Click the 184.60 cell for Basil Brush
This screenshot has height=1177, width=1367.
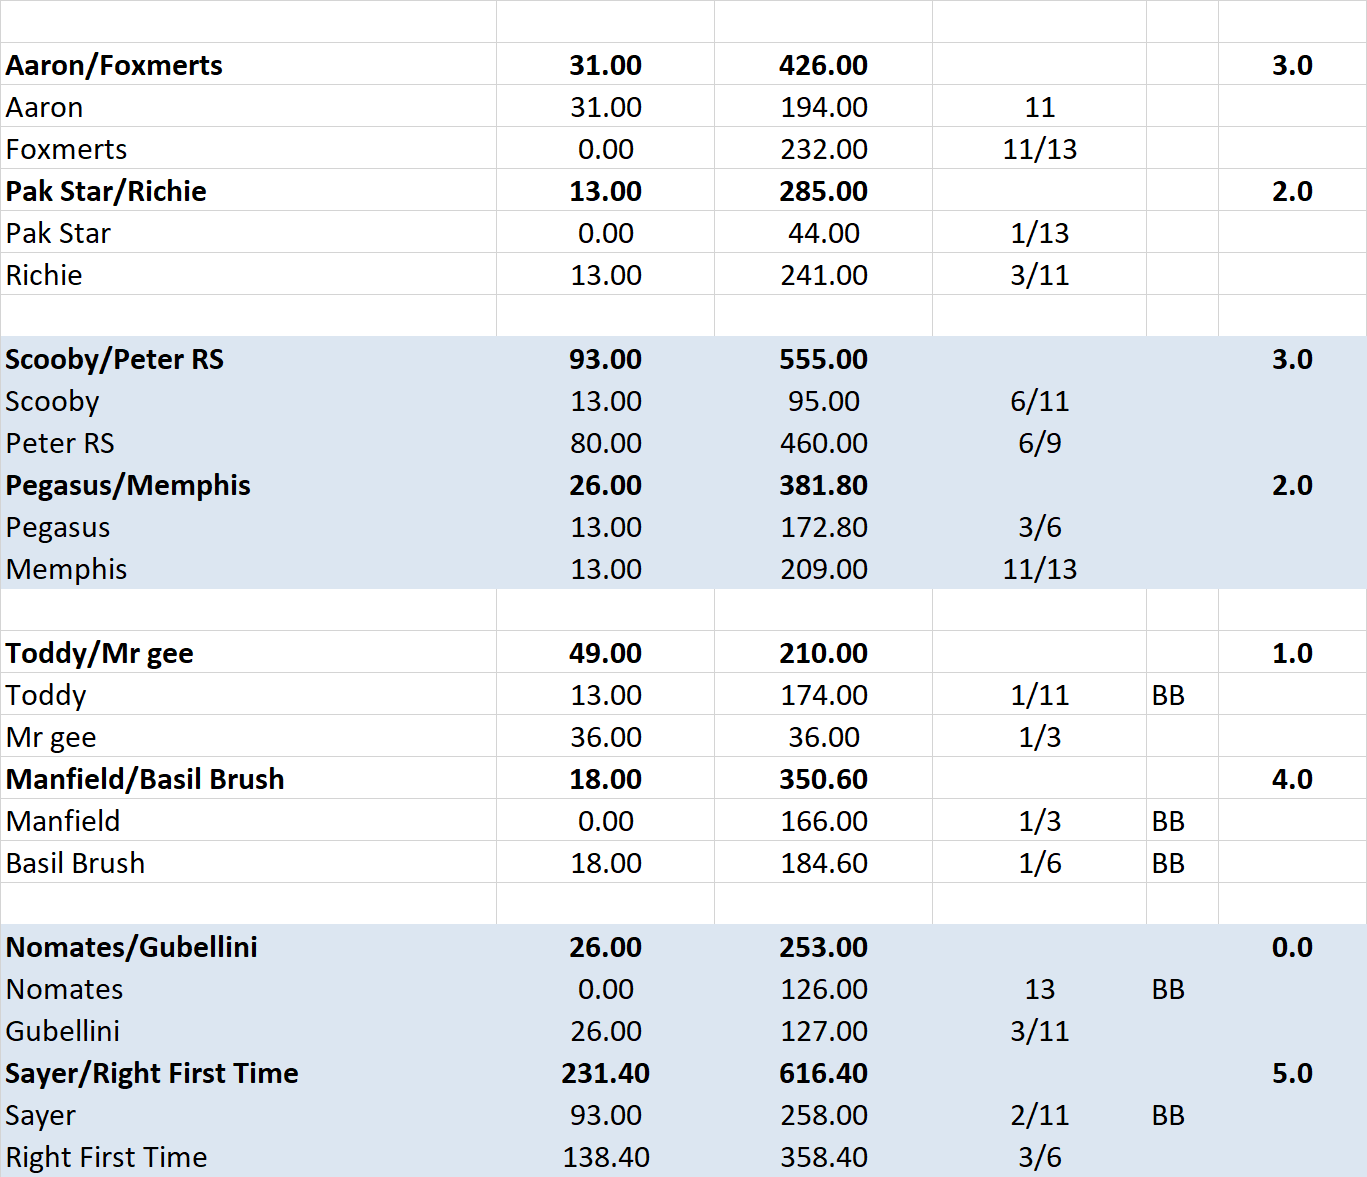(x=823, y=863)
